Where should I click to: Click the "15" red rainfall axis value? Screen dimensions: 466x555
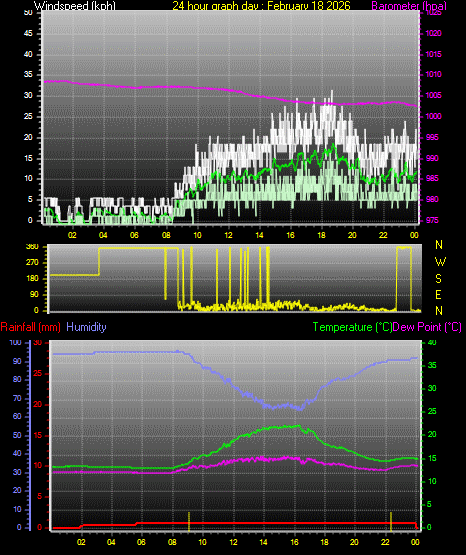point(38,435)
